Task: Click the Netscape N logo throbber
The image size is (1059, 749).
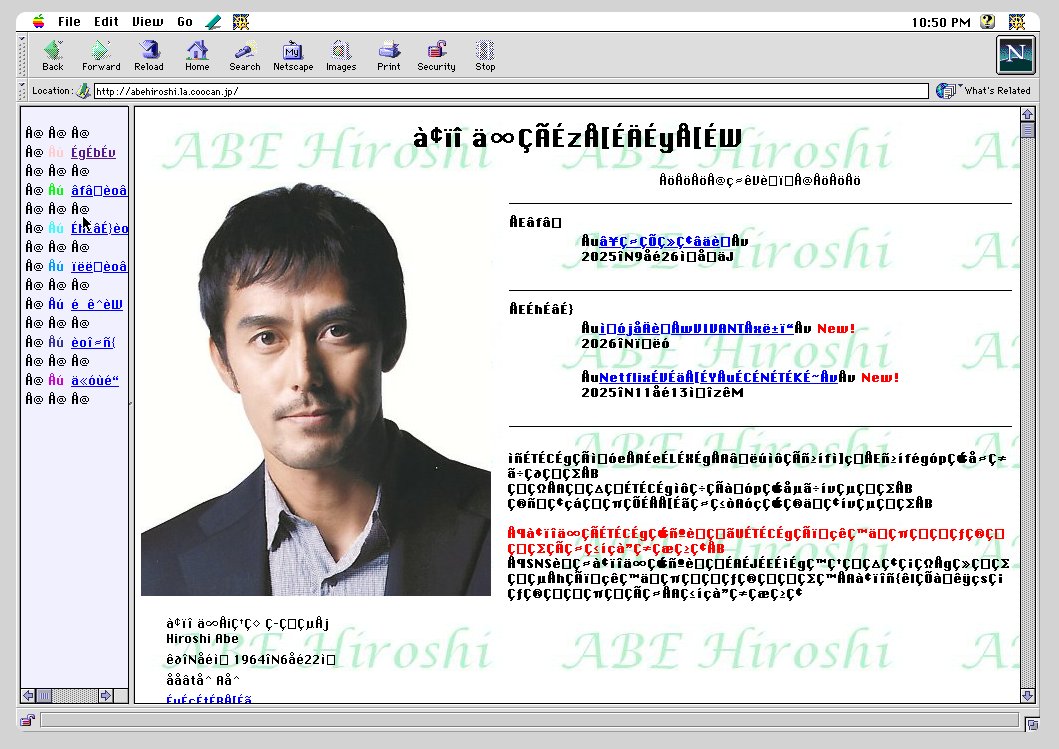Action: click(x=1015, y=55)
